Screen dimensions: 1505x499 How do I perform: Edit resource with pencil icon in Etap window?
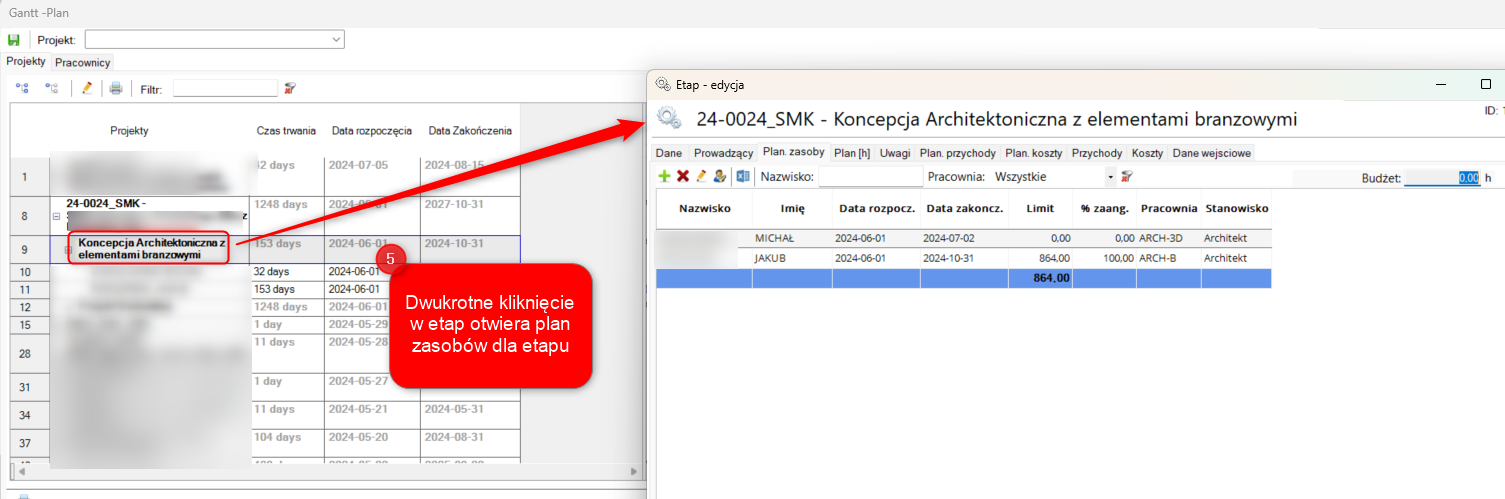[701, 176]
